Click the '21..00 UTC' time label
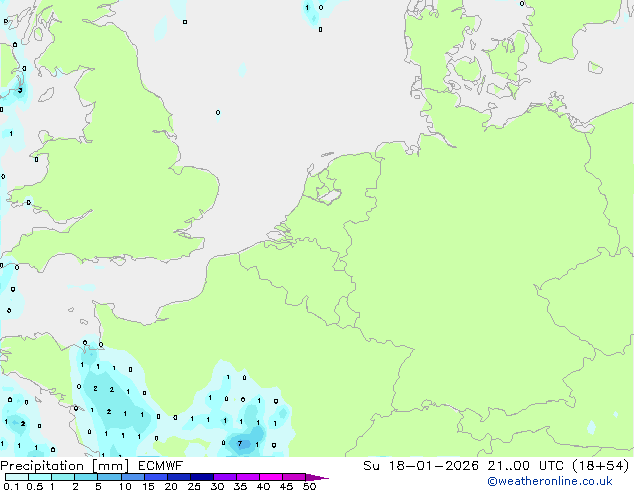 525,466
